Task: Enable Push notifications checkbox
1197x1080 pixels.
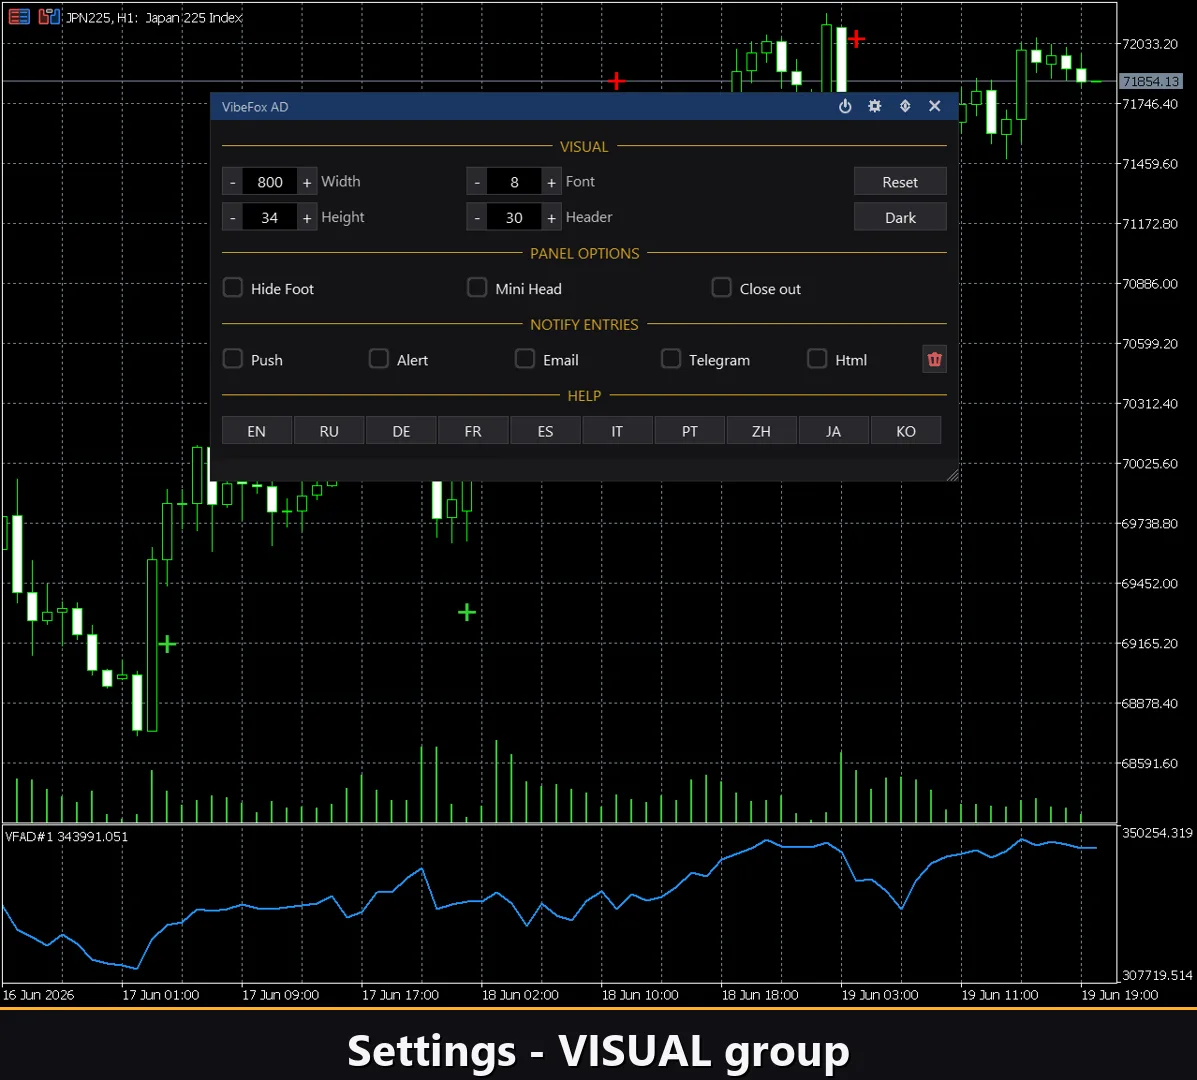Action: point(233,359)
